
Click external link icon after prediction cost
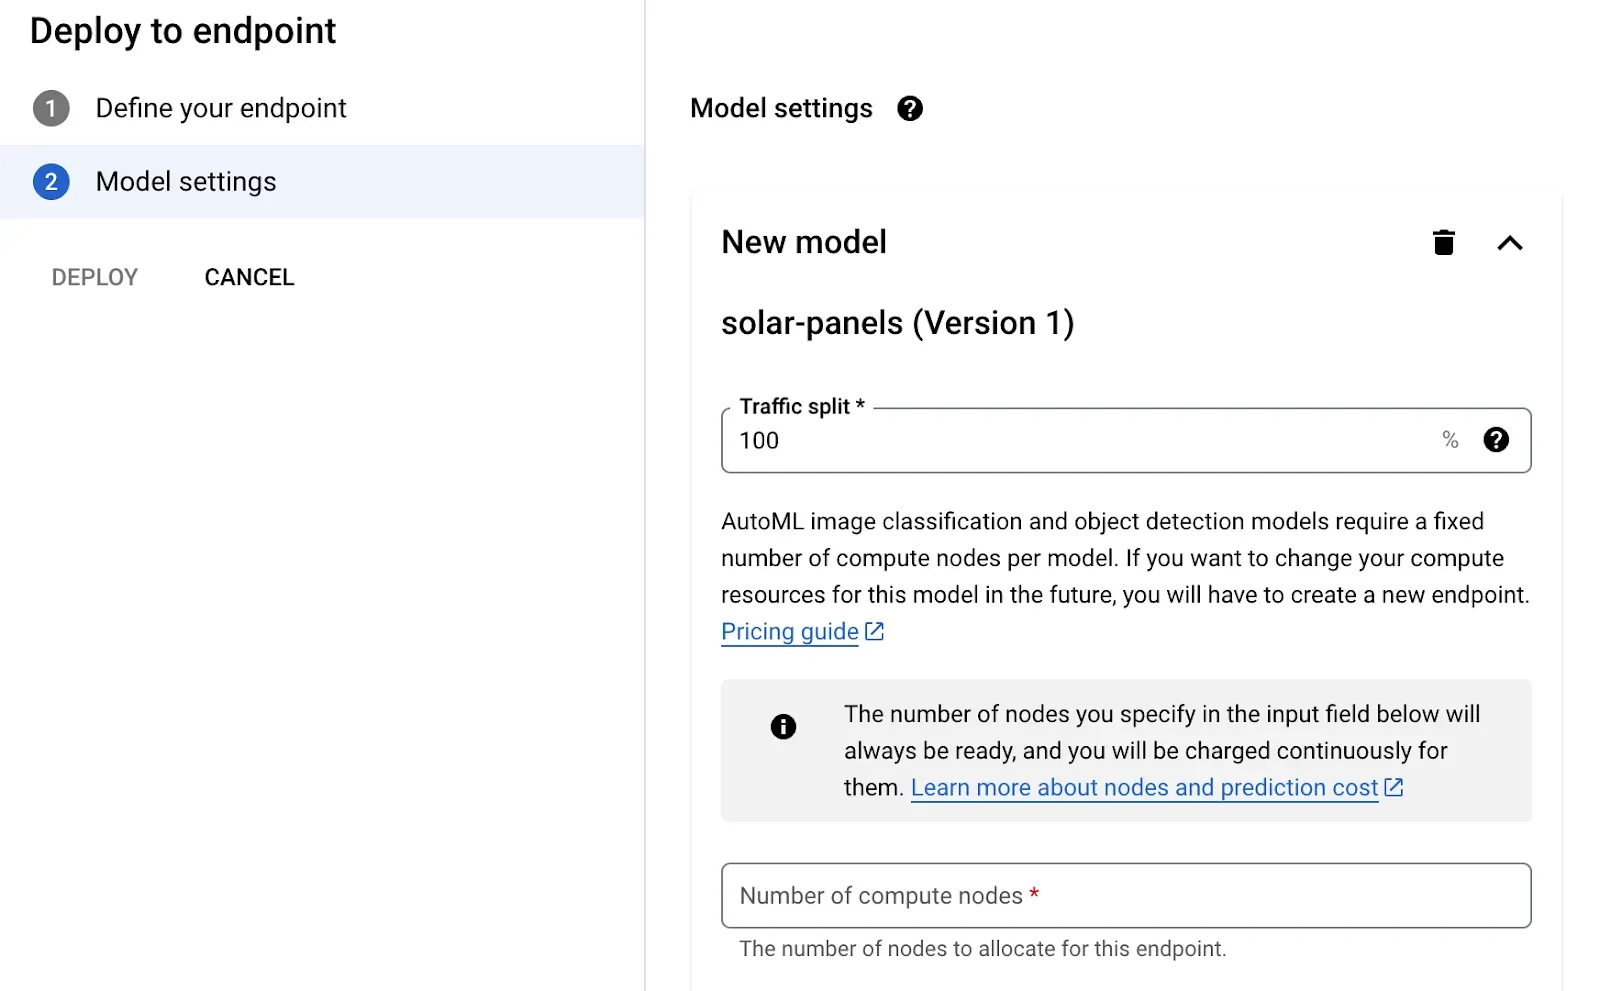tap(1394, 788)
